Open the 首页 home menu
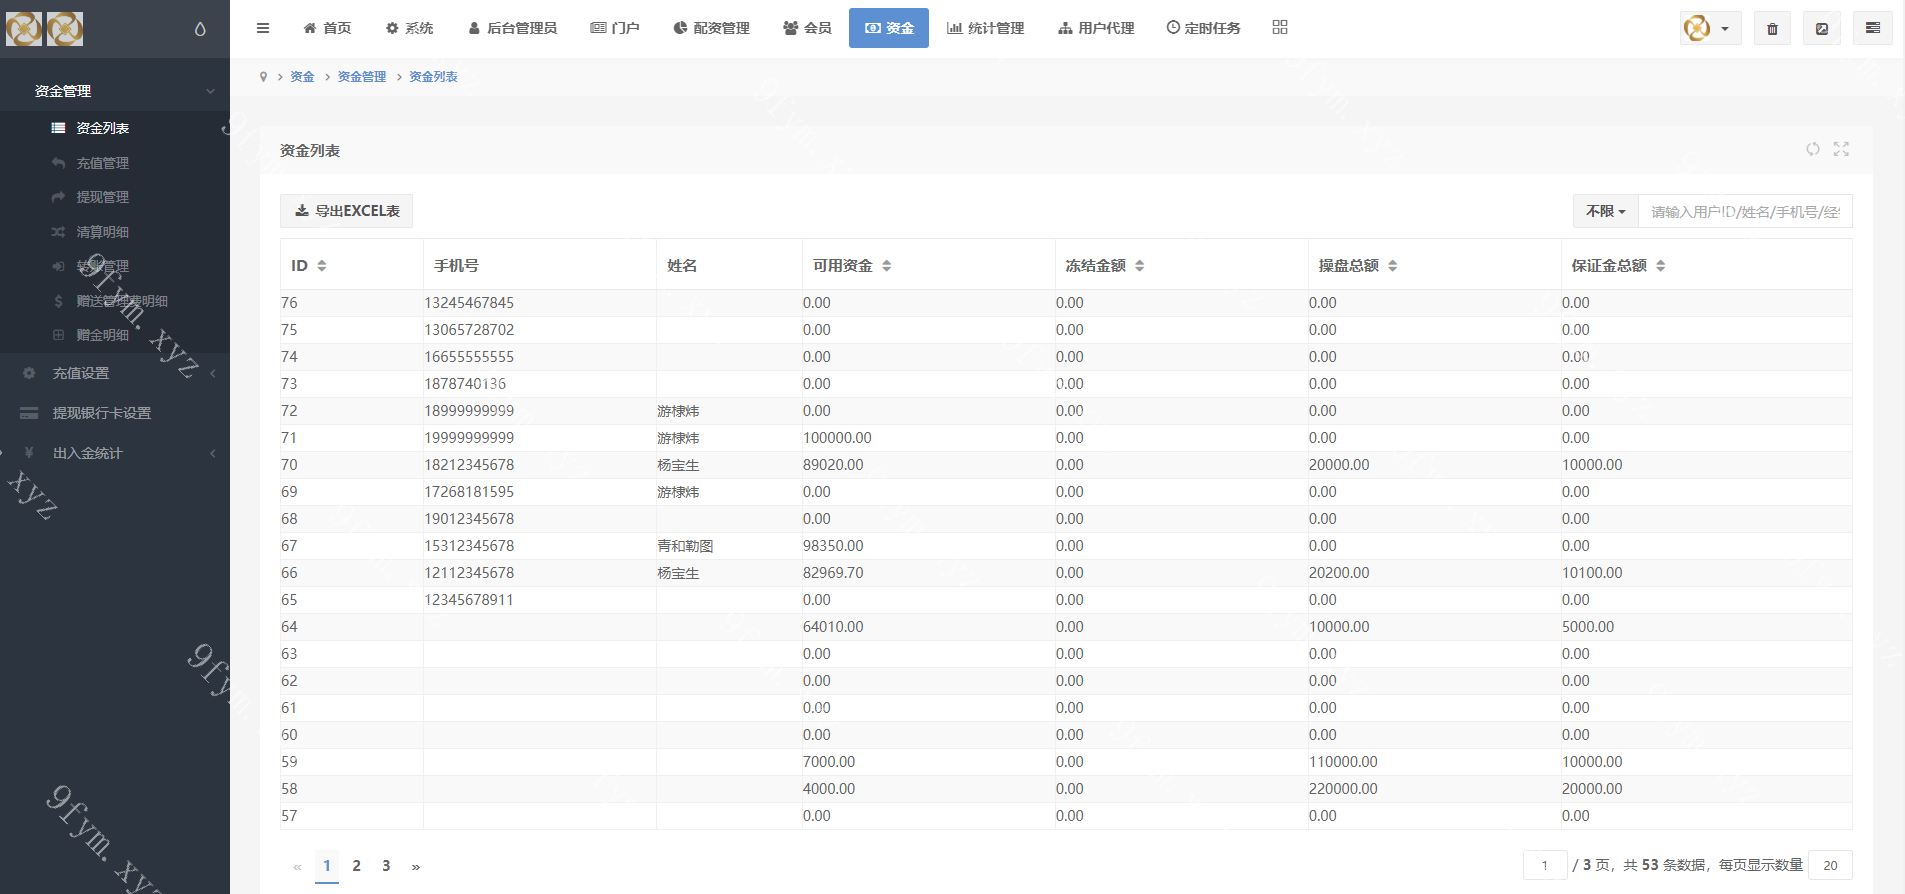 tap(327, 28)
